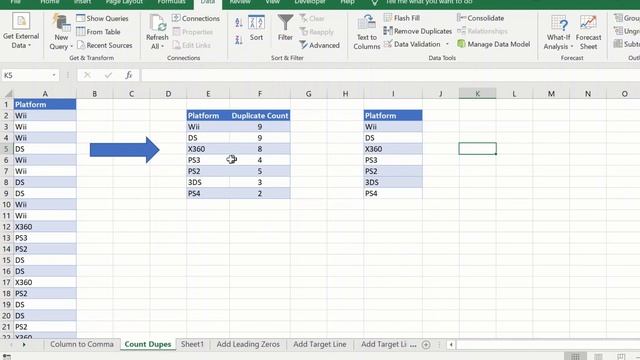Open the Data ribbon tab
Viewport: 640px width, 360px height.
pos(207,2)
